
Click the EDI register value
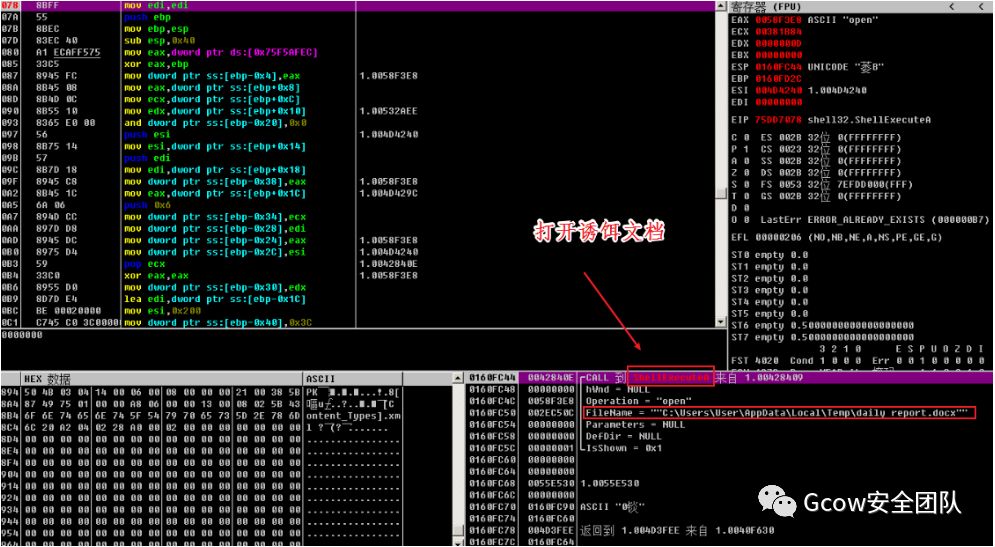pyautogui.click(x=779, y=102)
